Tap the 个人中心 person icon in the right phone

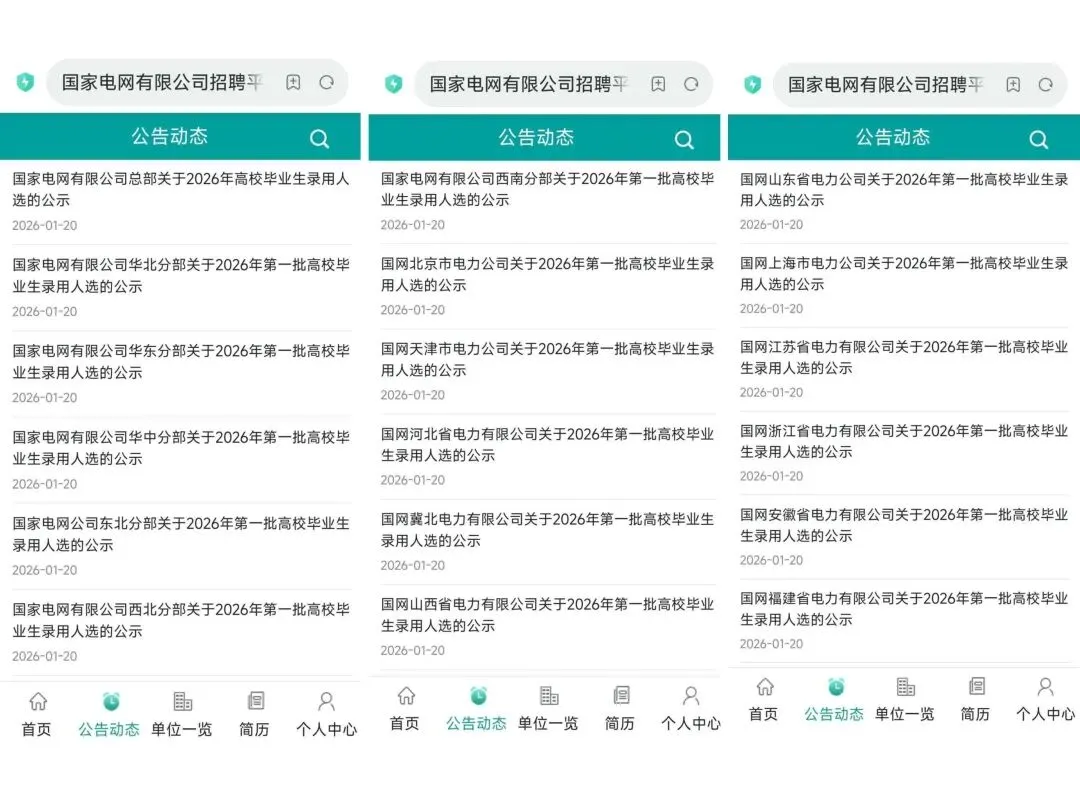click(1046, 687)
